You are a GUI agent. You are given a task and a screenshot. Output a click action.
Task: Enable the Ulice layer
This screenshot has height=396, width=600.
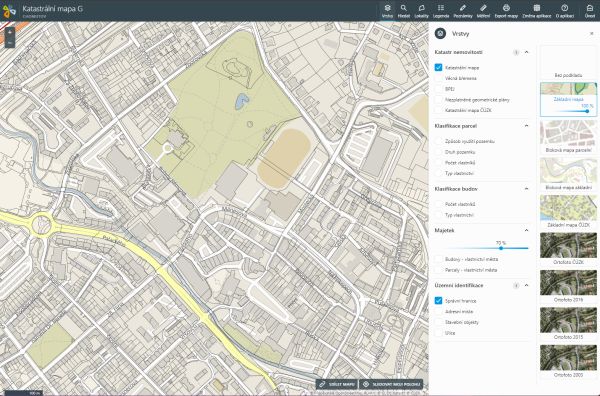(439, 333)
